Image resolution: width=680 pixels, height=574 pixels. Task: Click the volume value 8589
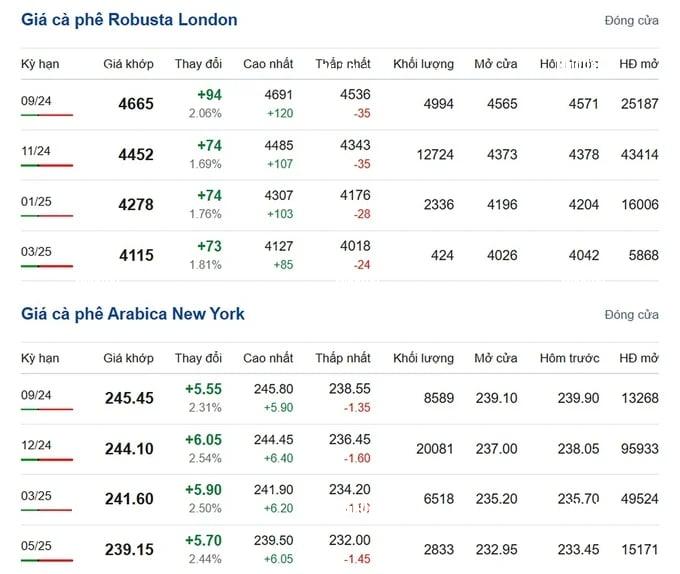[438, 398]
